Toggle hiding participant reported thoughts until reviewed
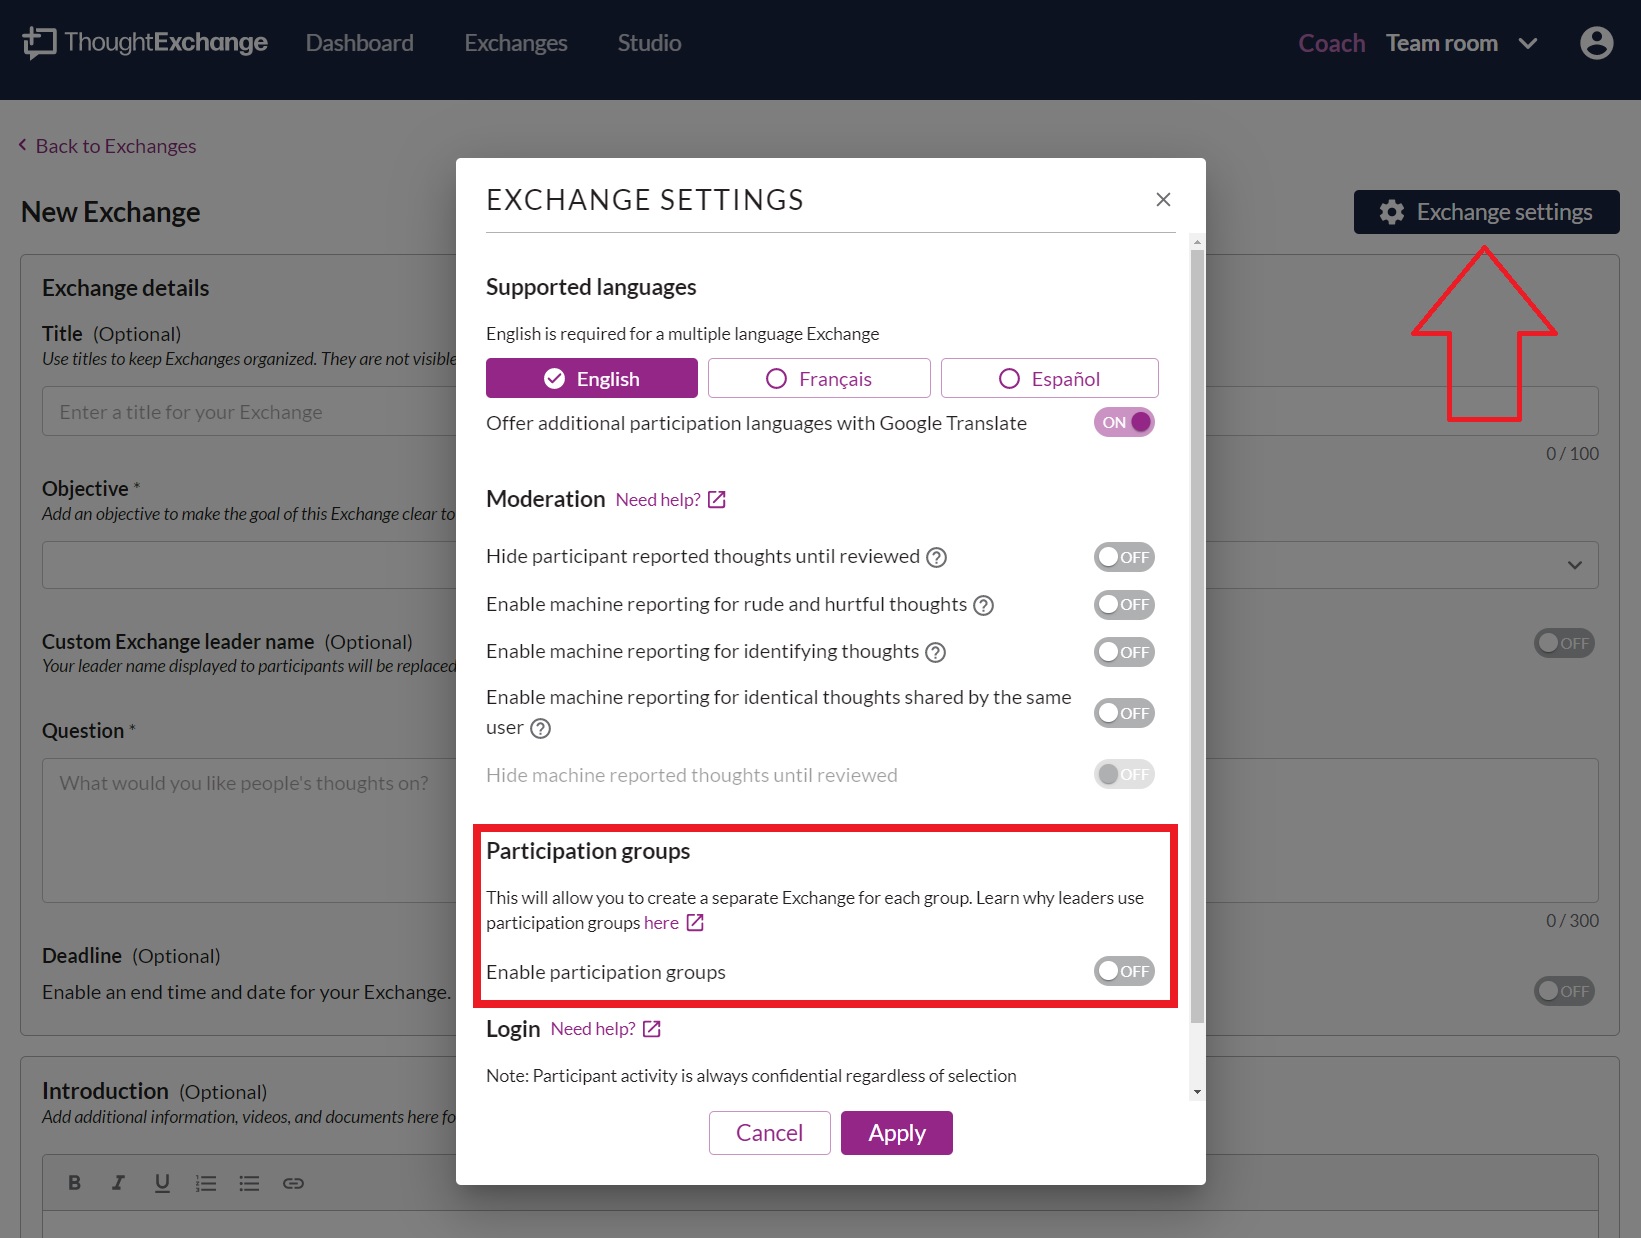Viewport: 1641px width, 1238px height. [x=1124, y=557]
